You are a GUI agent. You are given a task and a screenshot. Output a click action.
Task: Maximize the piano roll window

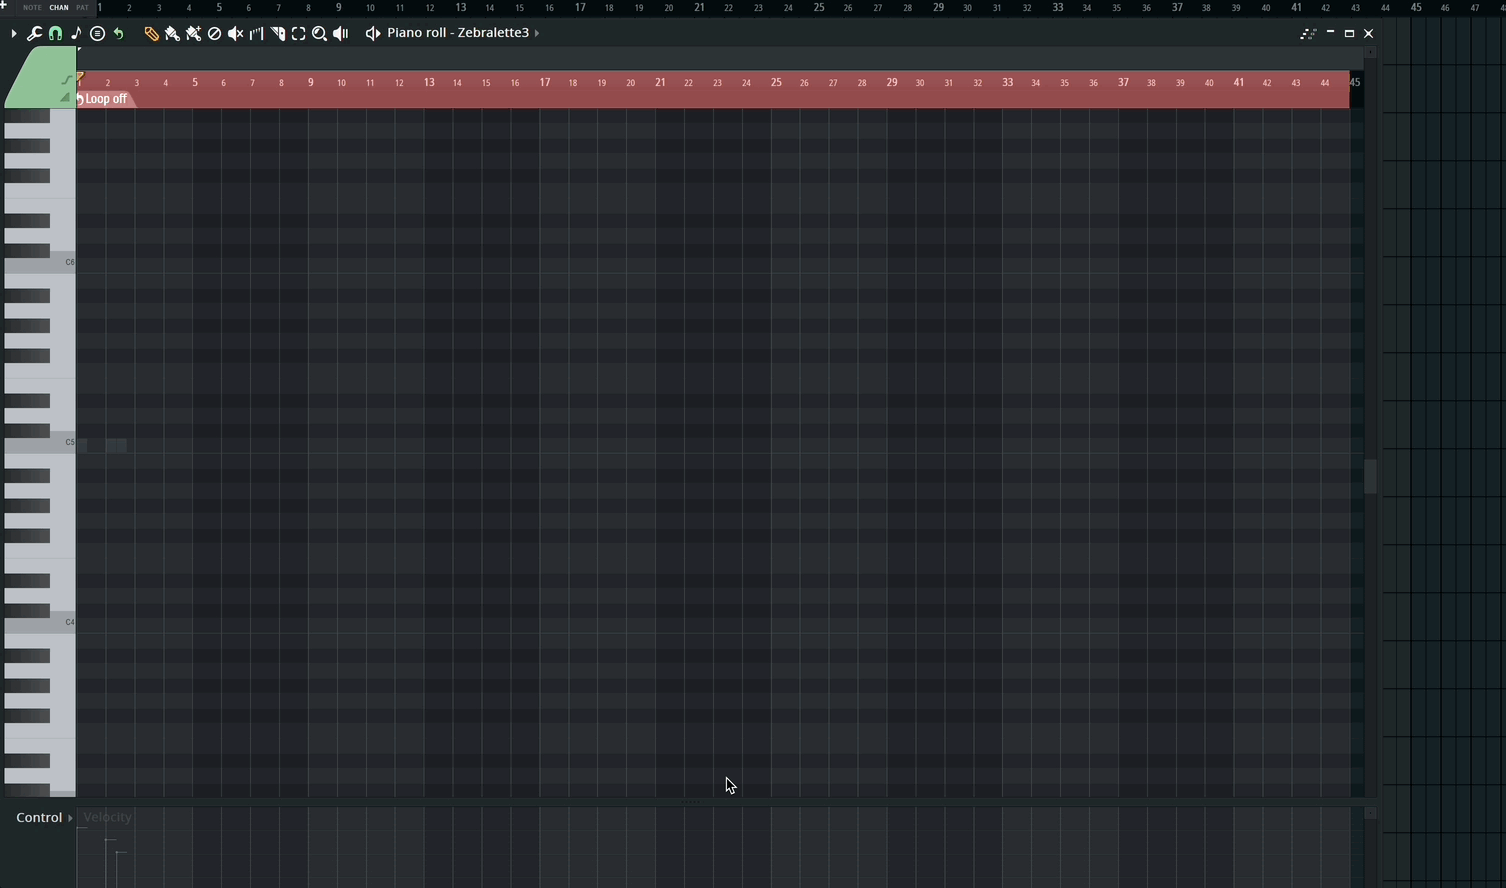[1349, 33]
